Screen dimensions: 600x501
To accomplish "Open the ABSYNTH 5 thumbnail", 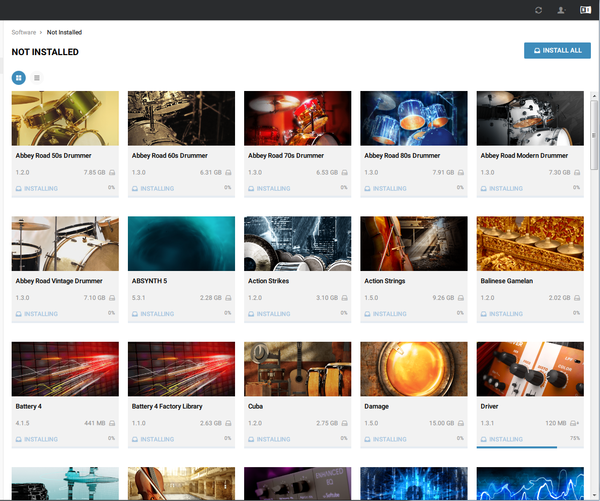I will coord(181,244).
